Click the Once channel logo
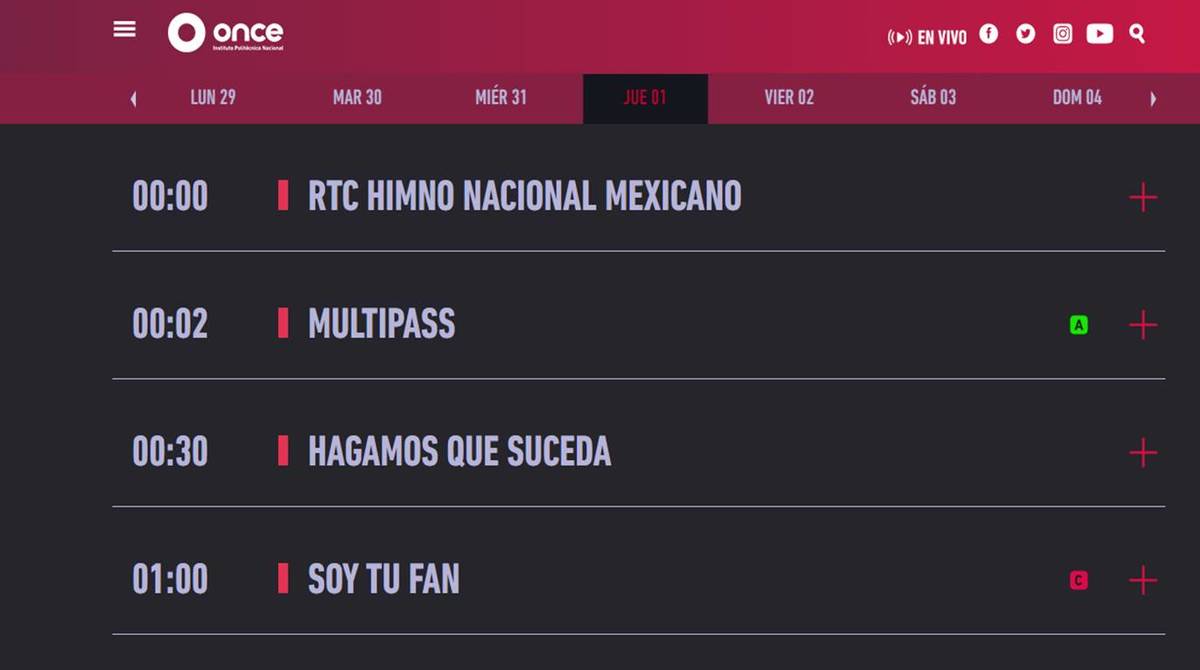This screenshot has height=670, width=1200. (x=226, y=33)
